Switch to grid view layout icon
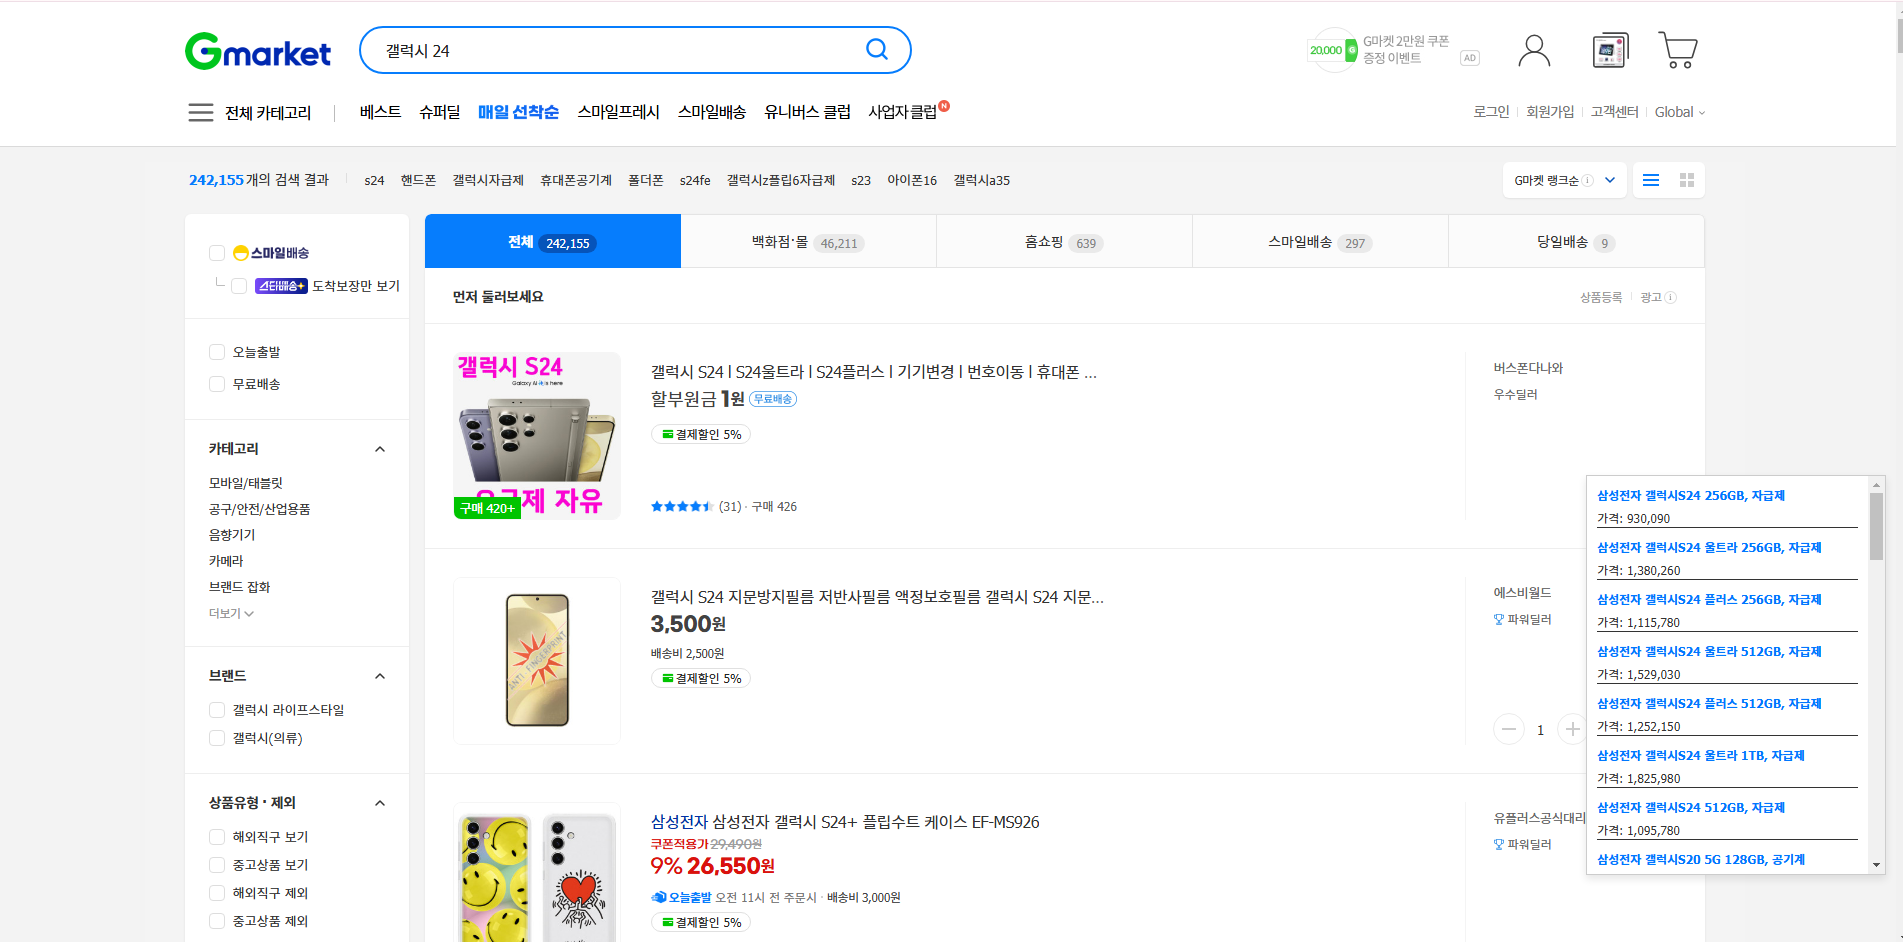Screen dimensions: 1903x942 [1687, 180]
